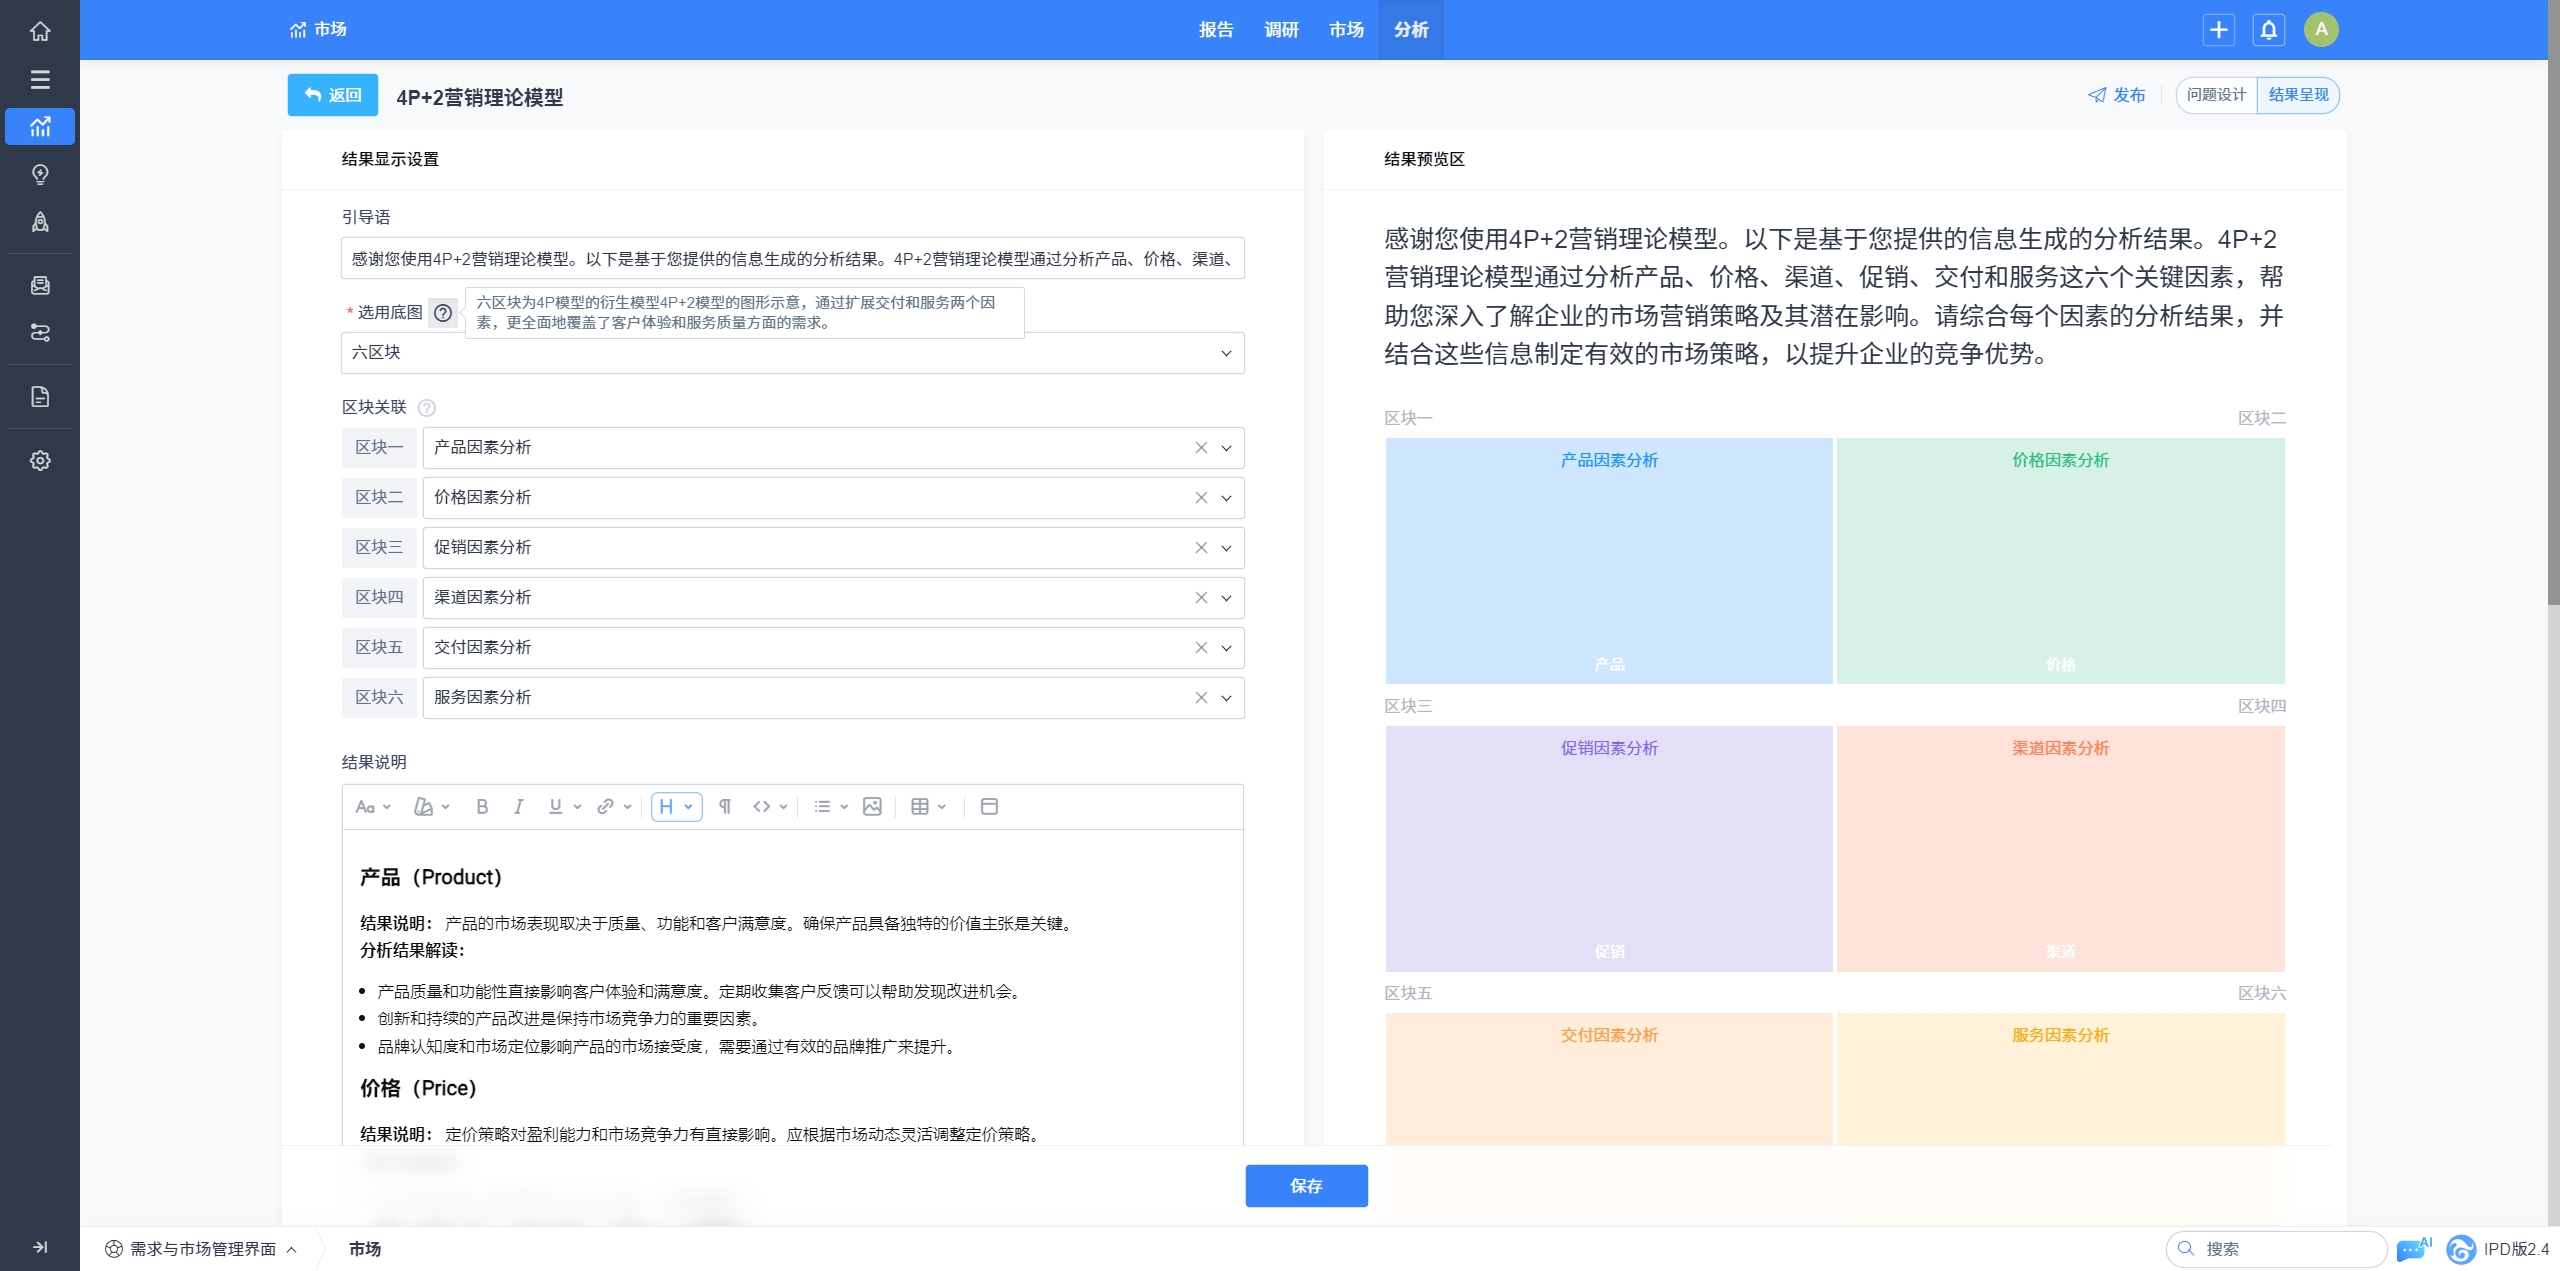Viewport: 2560px width, 1271px height.
Task: Open the 六区块 base map dropdown
Action: click(x=792, y=353)
